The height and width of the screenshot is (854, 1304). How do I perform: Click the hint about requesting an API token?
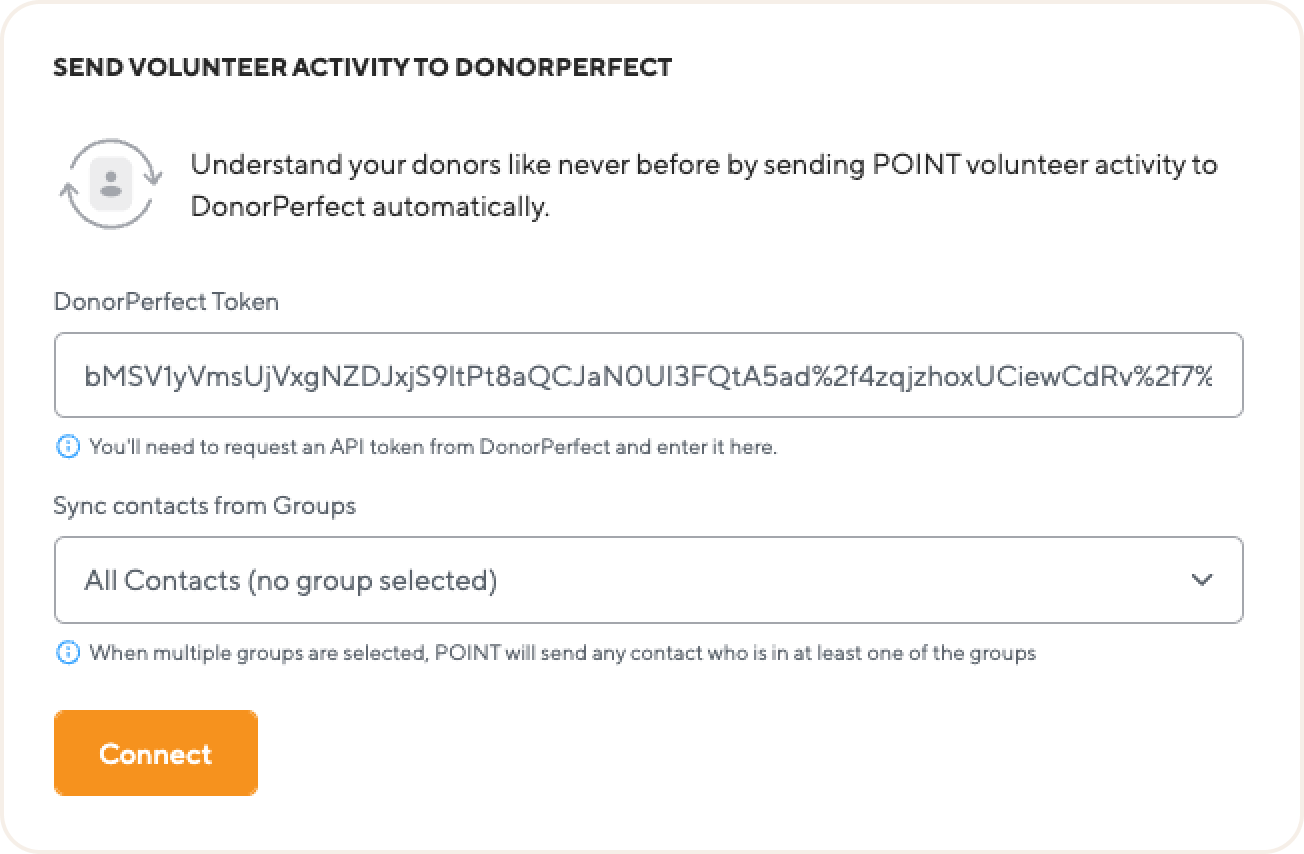point(432,447)
